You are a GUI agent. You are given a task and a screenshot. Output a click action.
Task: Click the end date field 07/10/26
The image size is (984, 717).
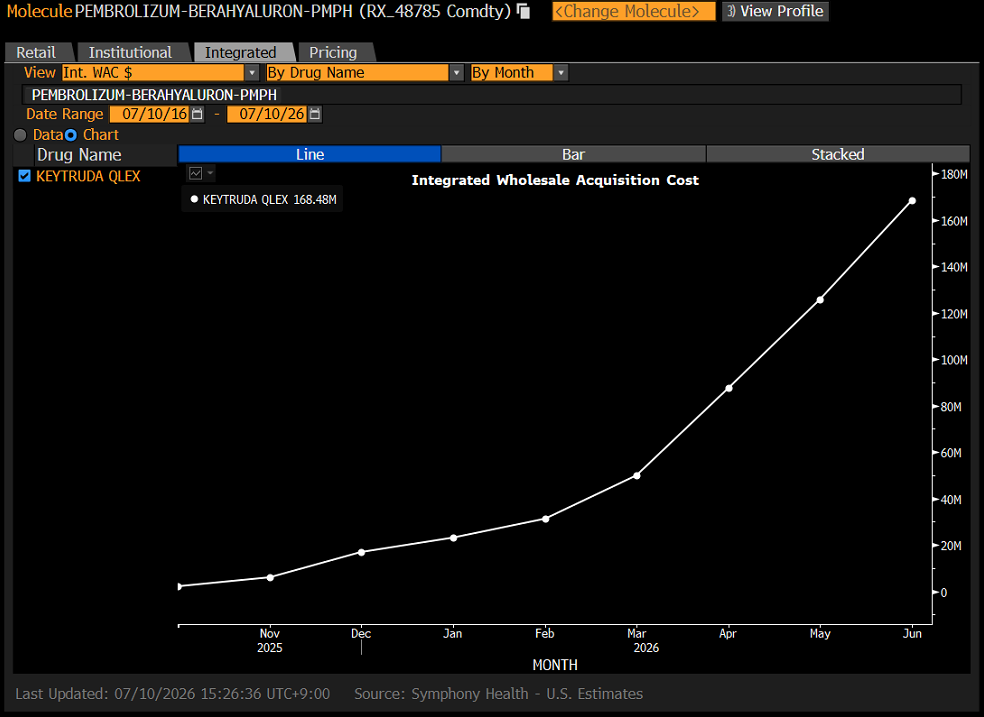(268, 114)
